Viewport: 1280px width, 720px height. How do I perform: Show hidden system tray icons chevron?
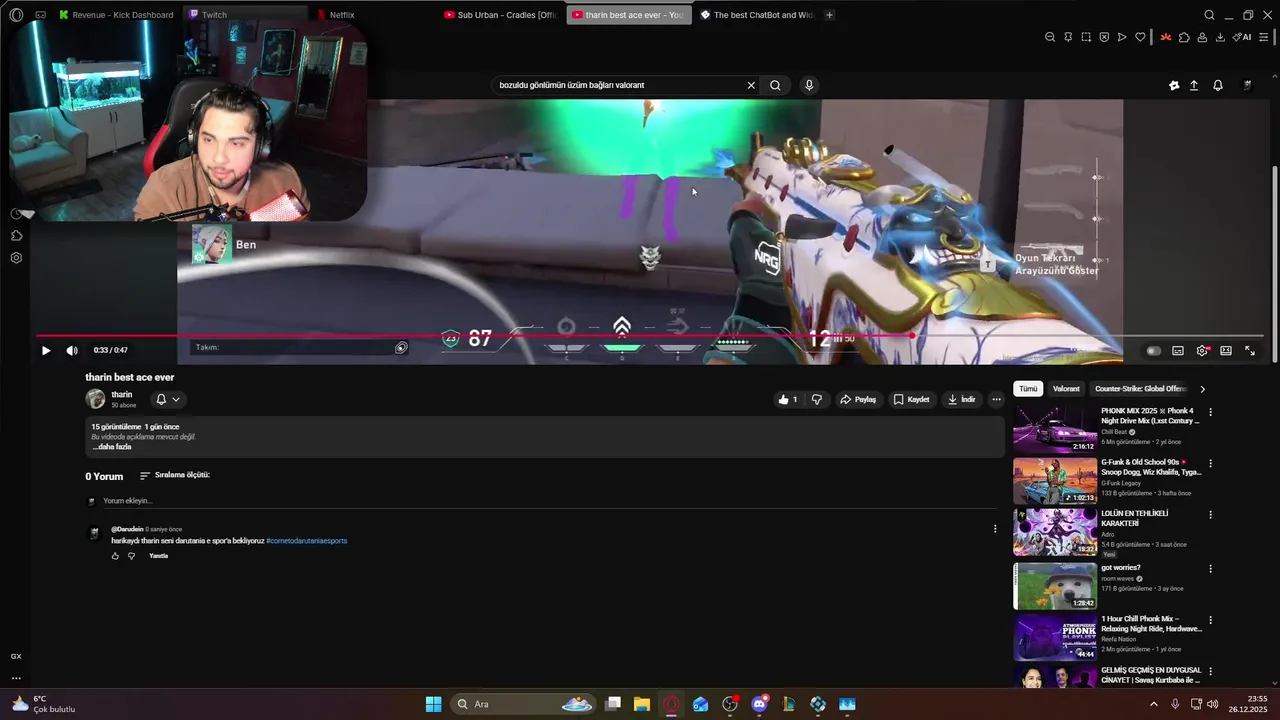pos(1153,704)
